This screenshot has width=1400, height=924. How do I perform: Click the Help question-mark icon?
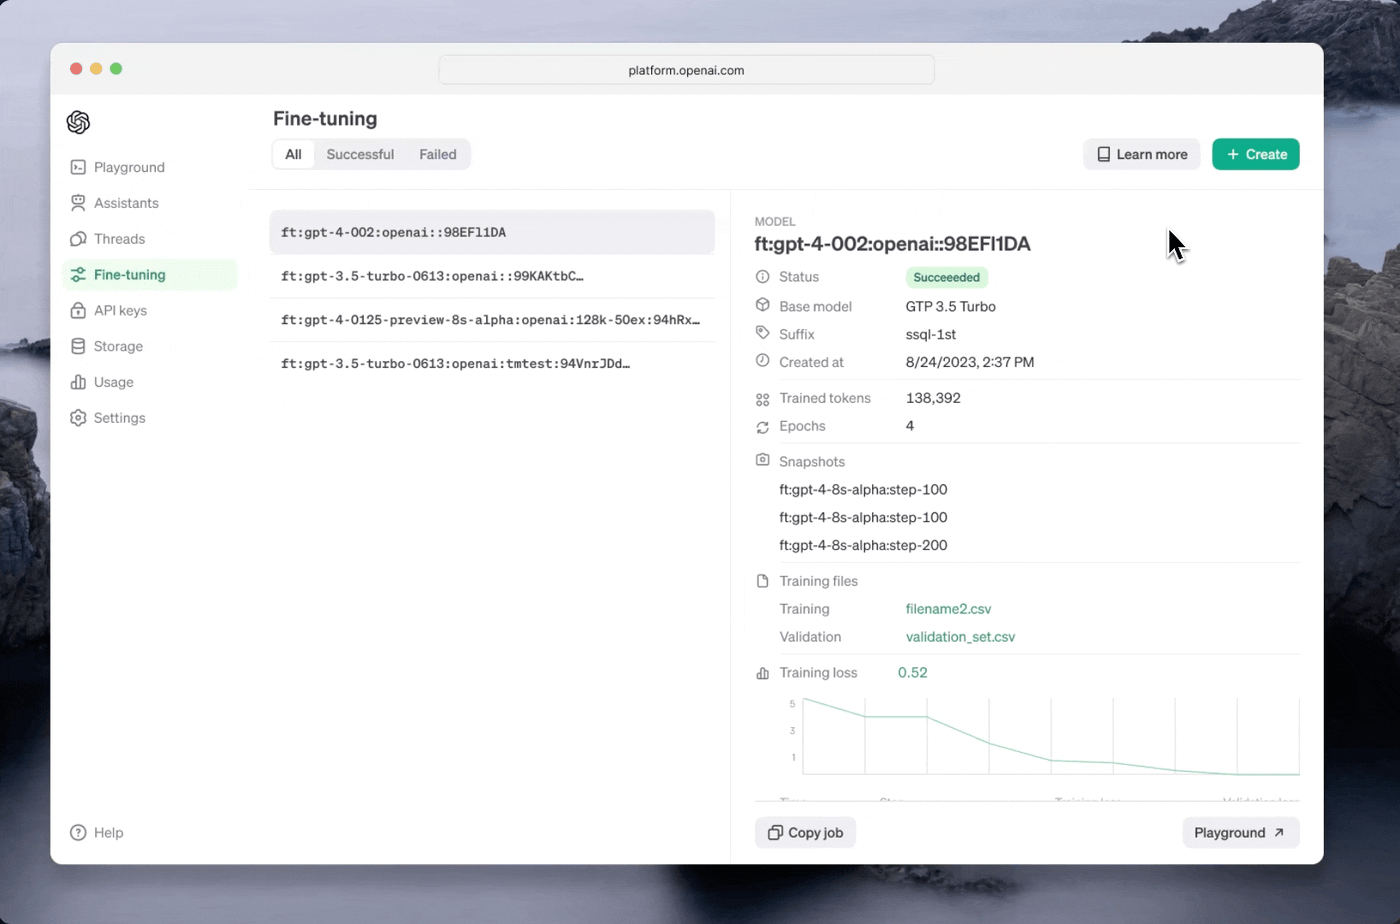[x=78, y=832]
